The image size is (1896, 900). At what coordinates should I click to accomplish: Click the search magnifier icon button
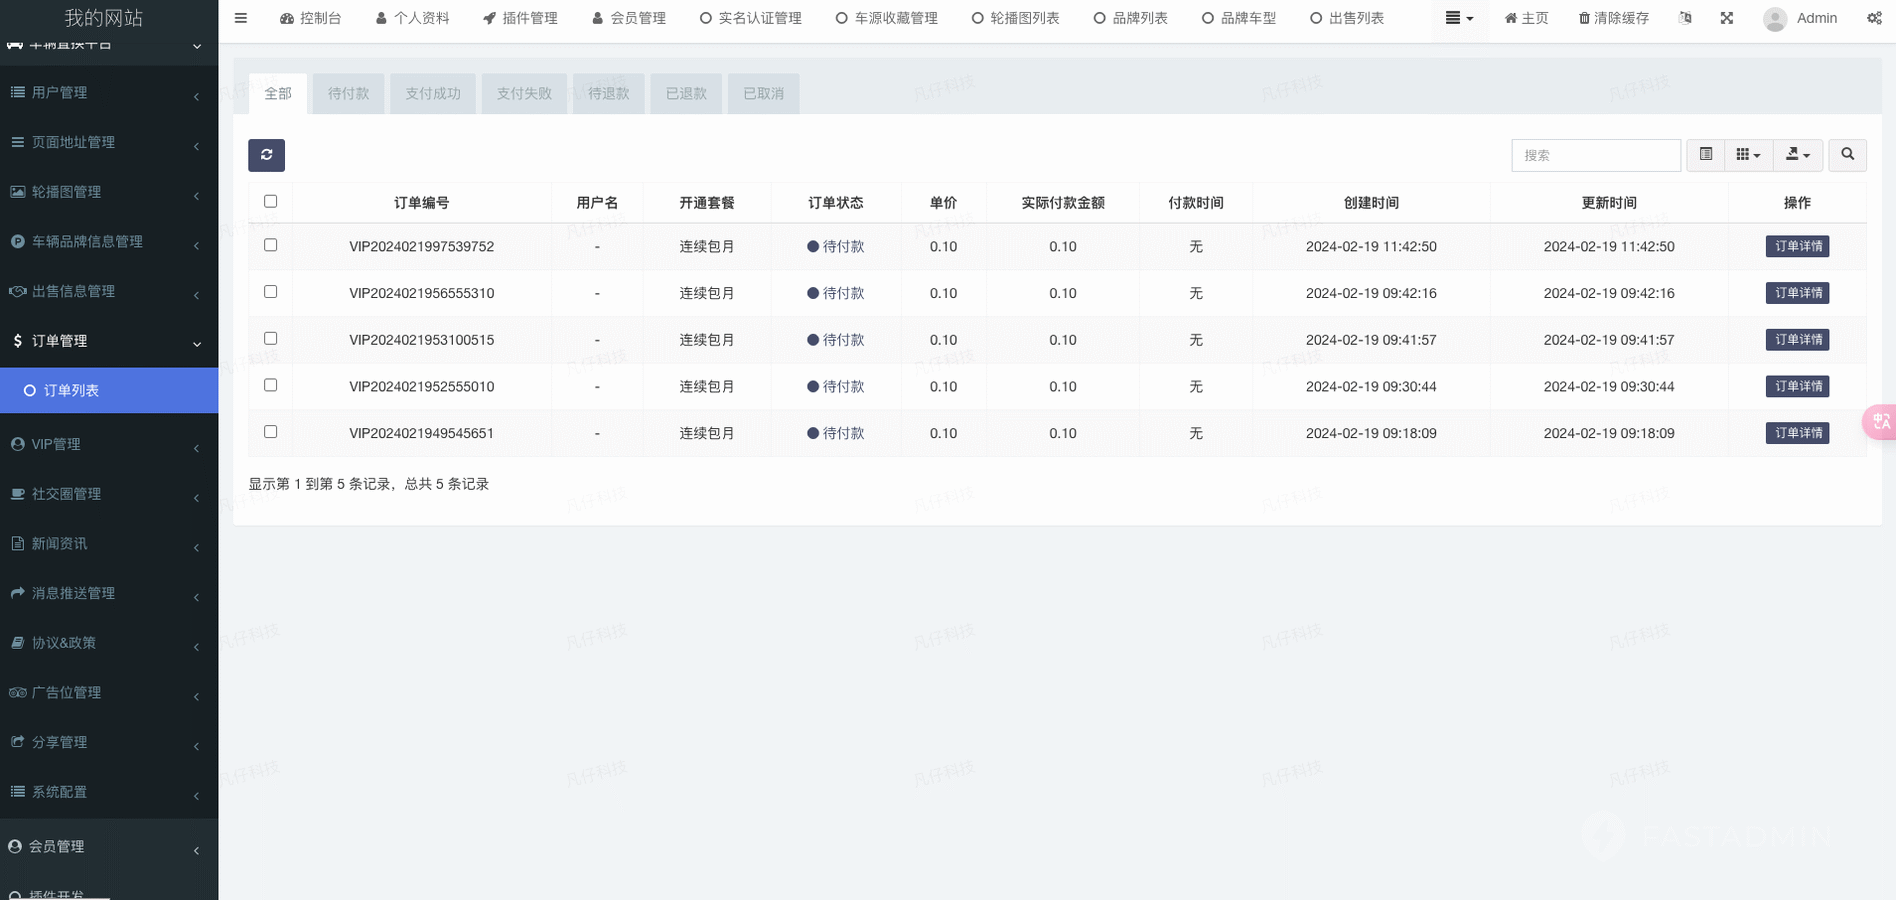1847,155
